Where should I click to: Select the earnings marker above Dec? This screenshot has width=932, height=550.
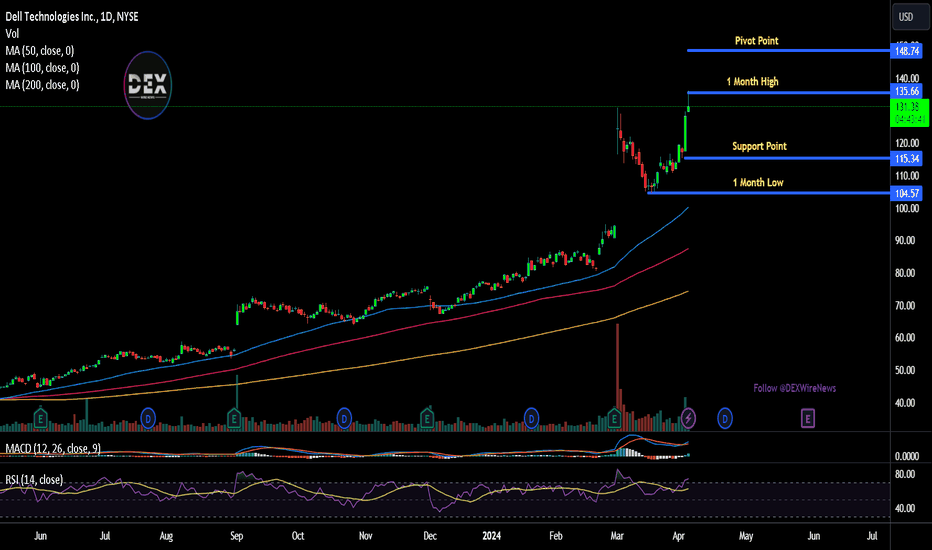click(x=427, y=419)
